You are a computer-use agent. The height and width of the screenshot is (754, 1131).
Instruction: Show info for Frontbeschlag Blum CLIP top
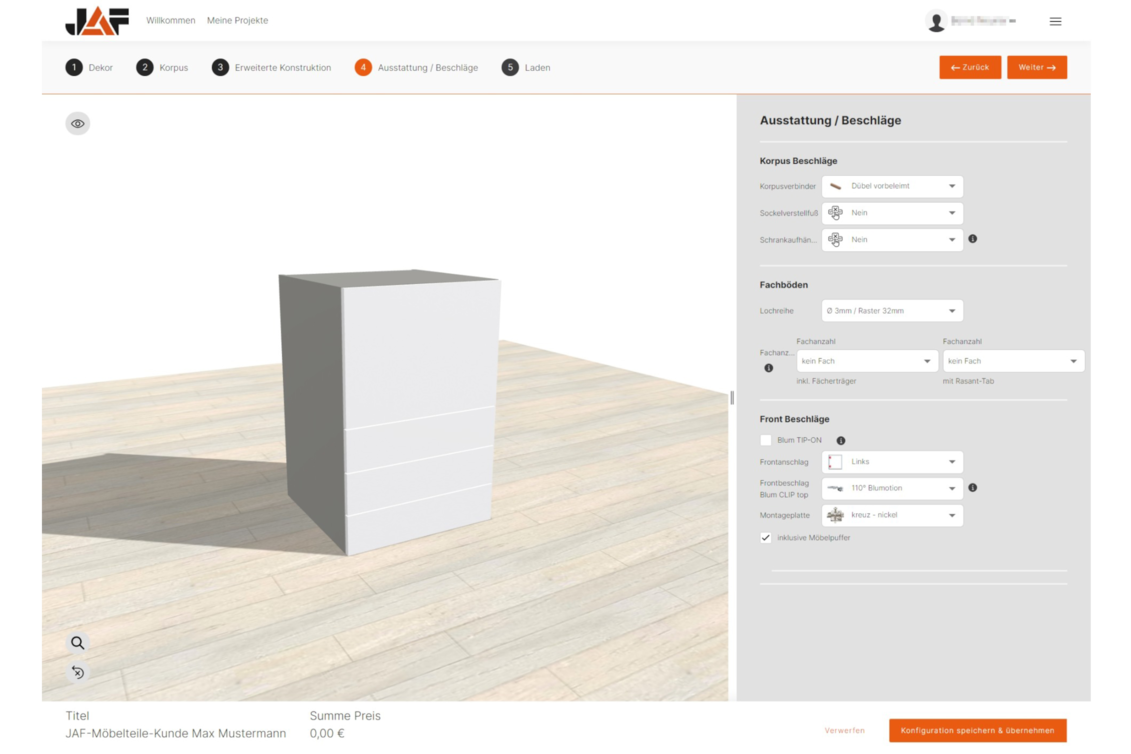tap(973, 488)
